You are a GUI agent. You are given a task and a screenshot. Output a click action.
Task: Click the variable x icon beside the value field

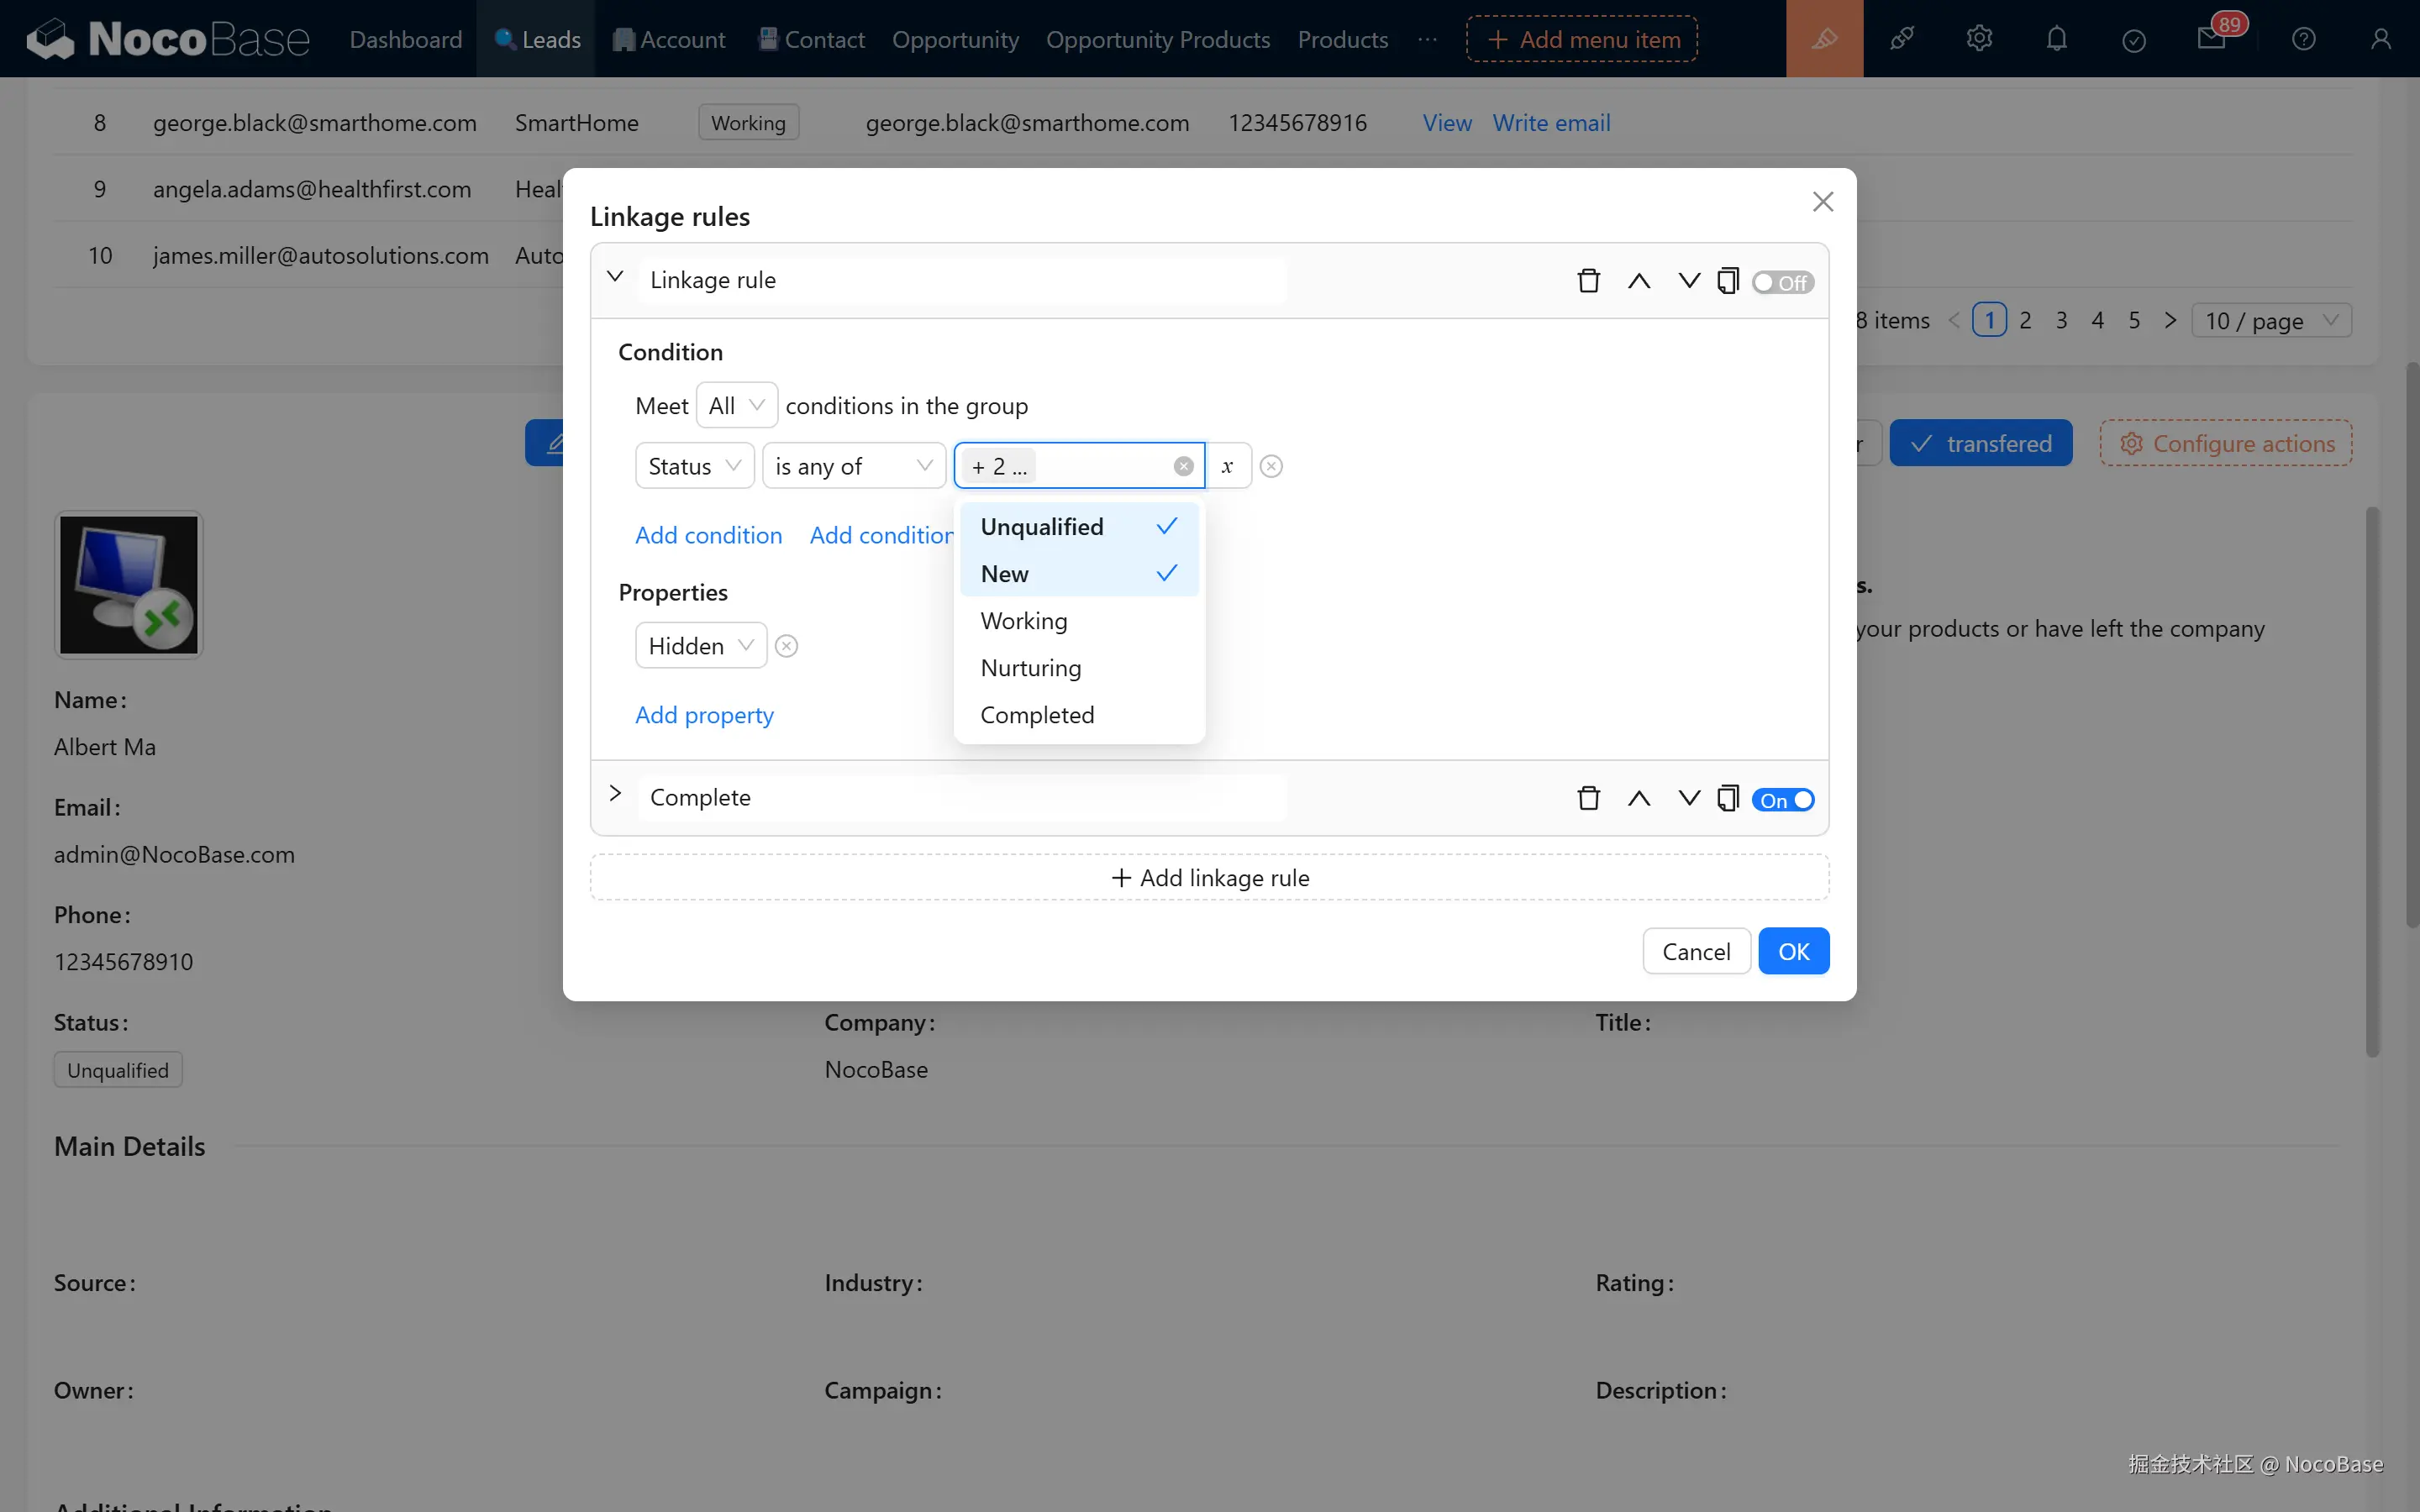tap(1227, 466)
